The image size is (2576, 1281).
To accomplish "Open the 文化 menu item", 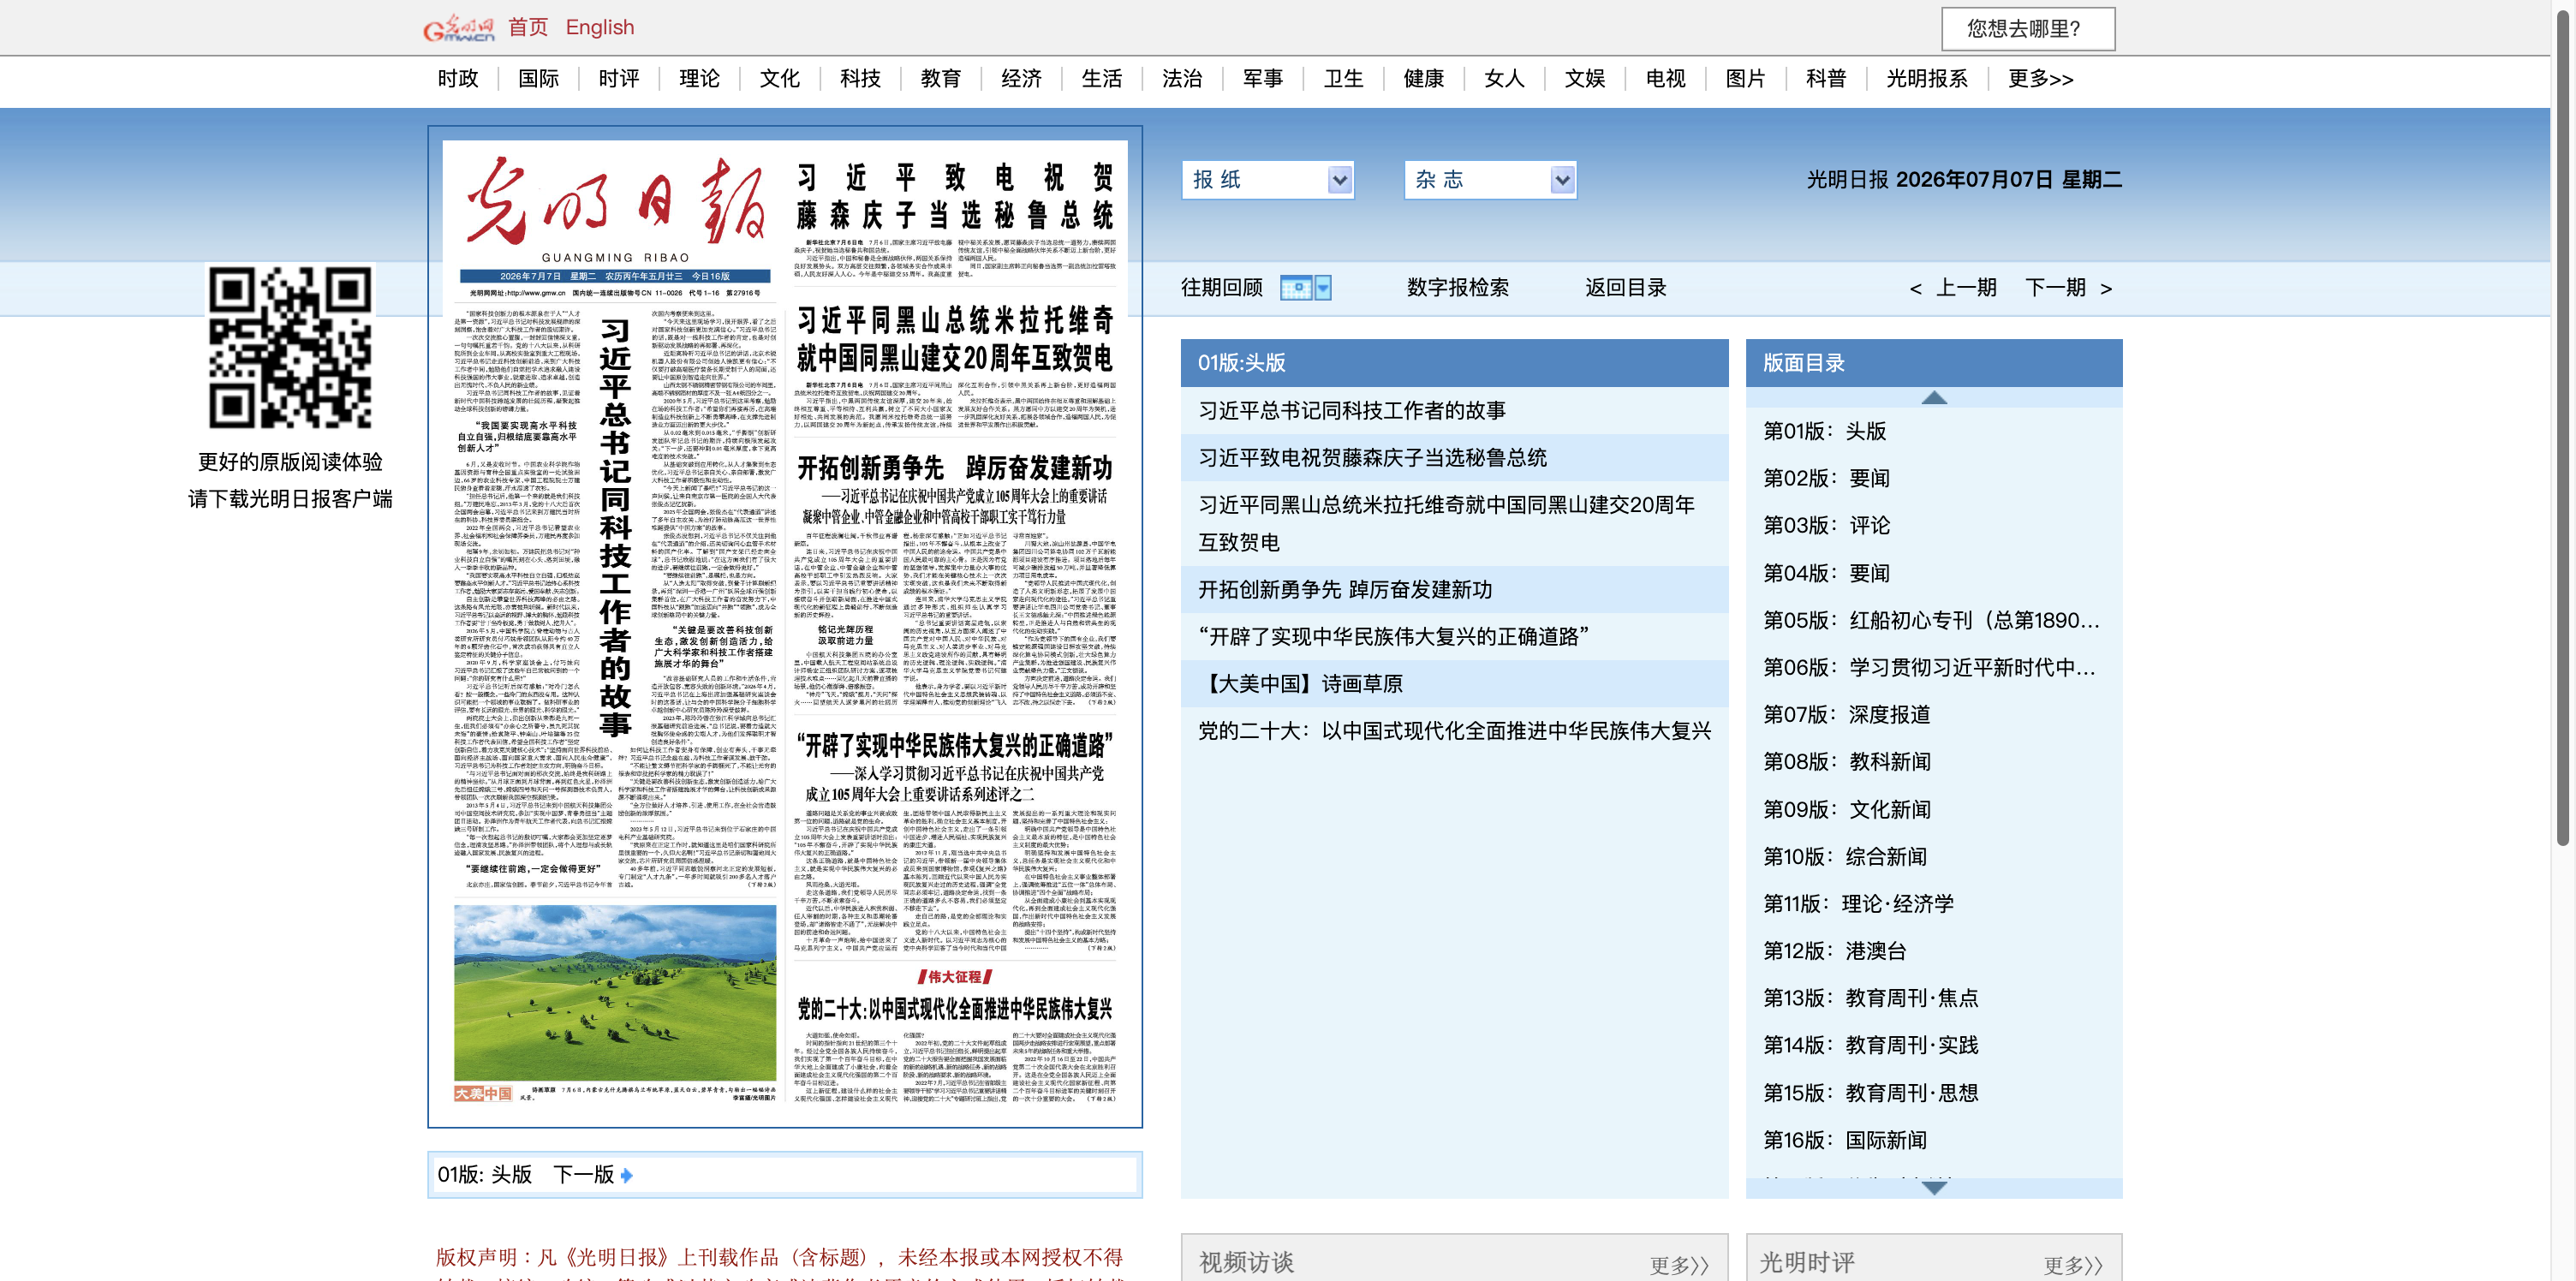I will pyautogui.click(x=780, y=78).
